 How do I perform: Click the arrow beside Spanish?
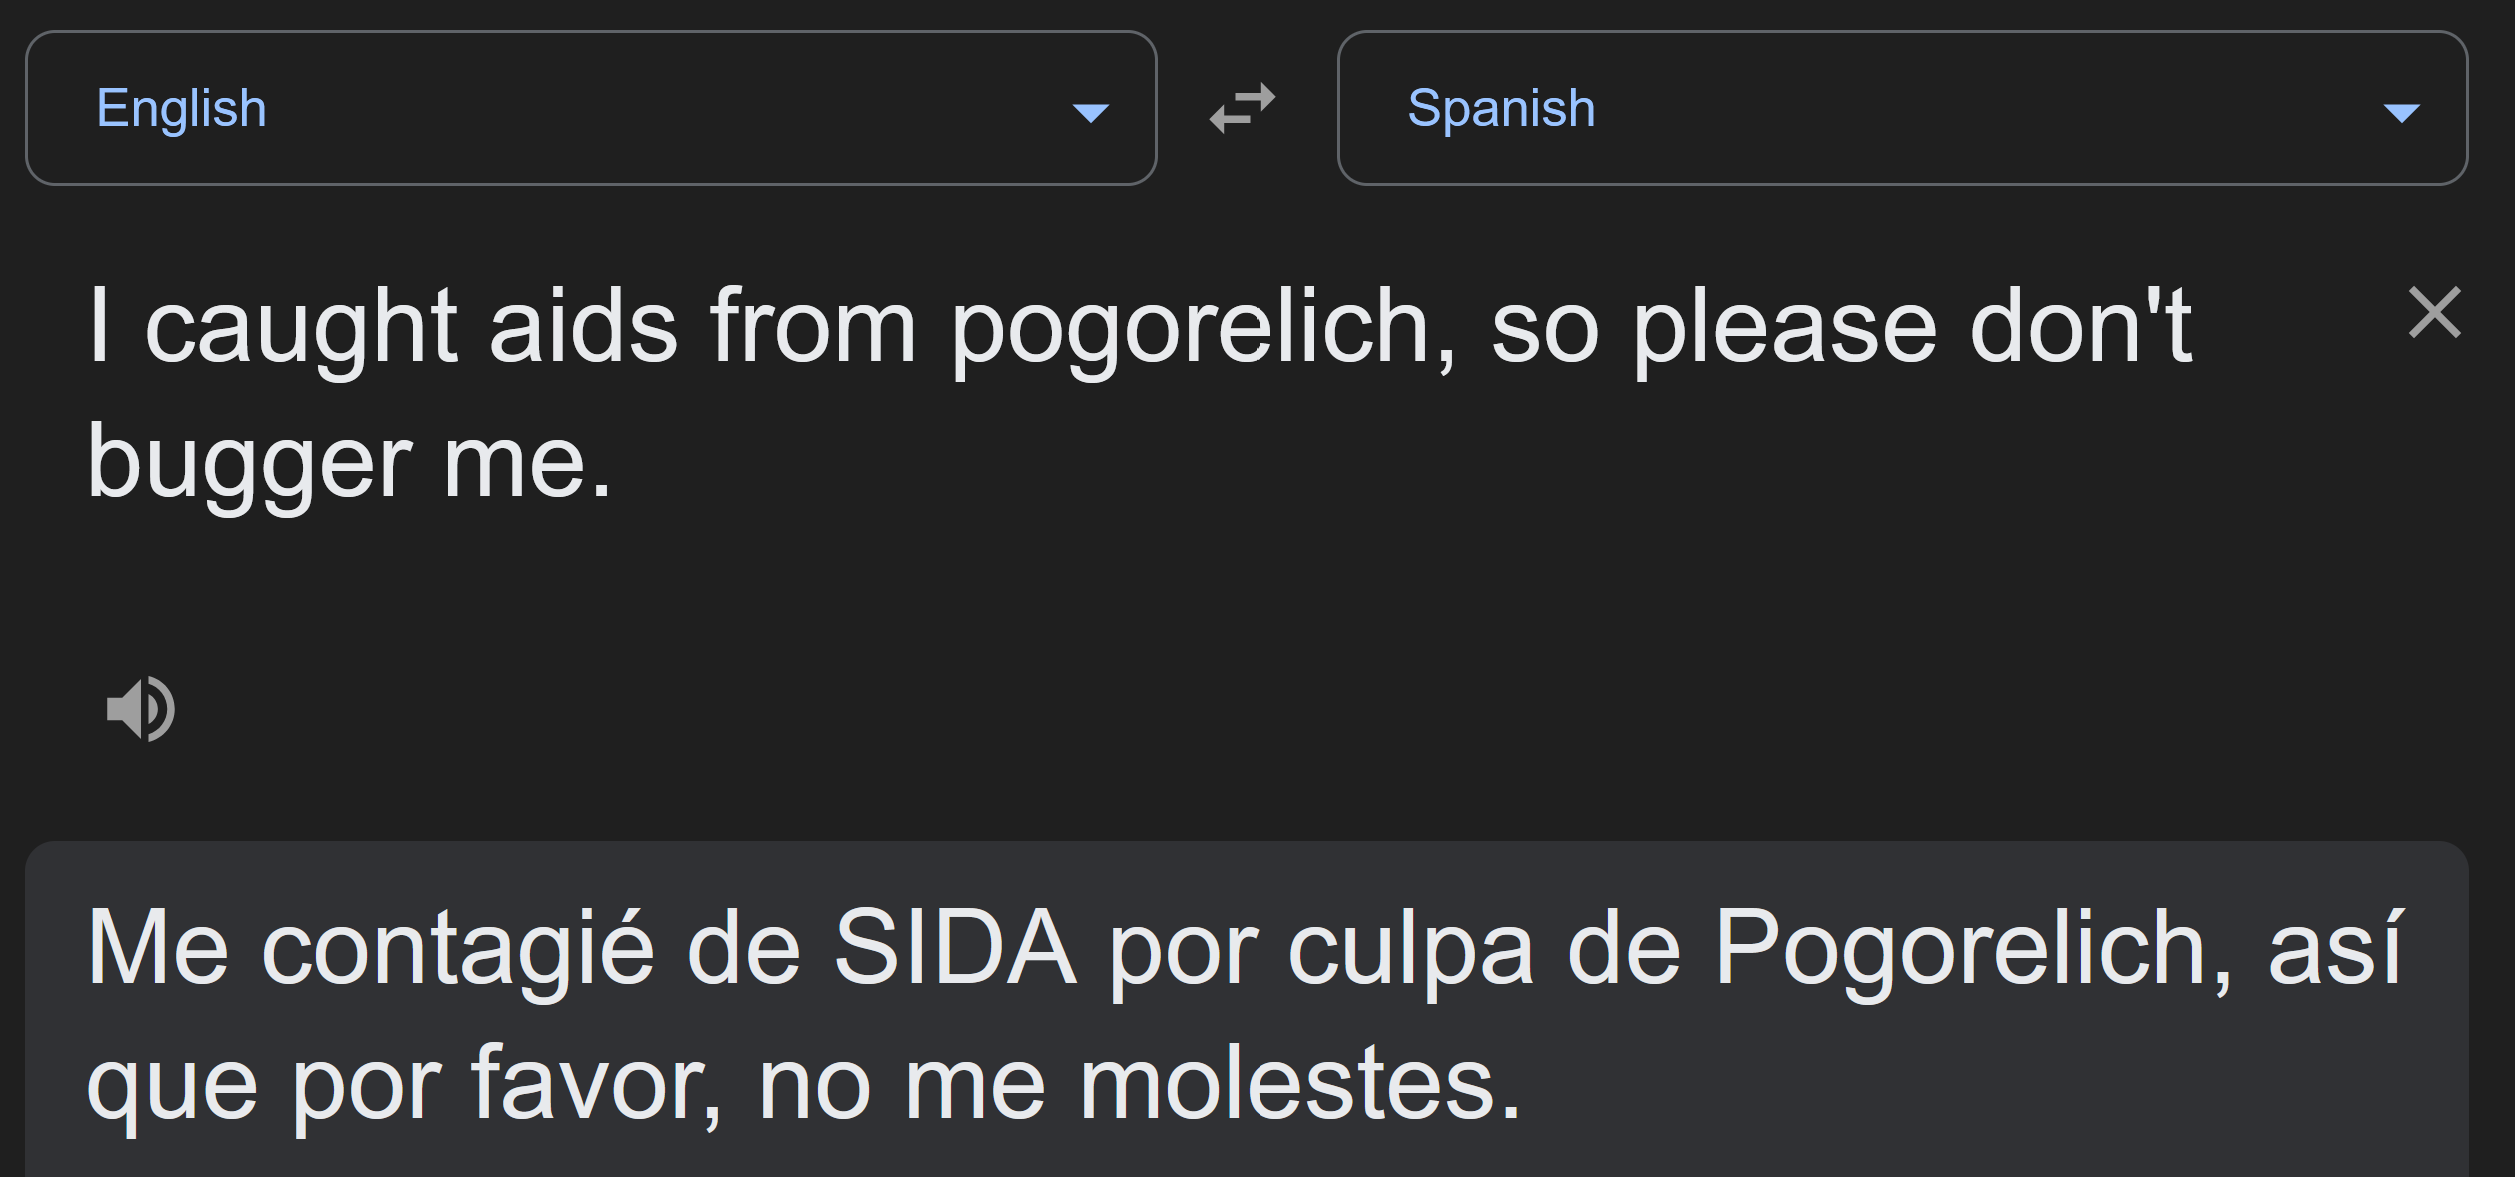[x=2401, y=112]
